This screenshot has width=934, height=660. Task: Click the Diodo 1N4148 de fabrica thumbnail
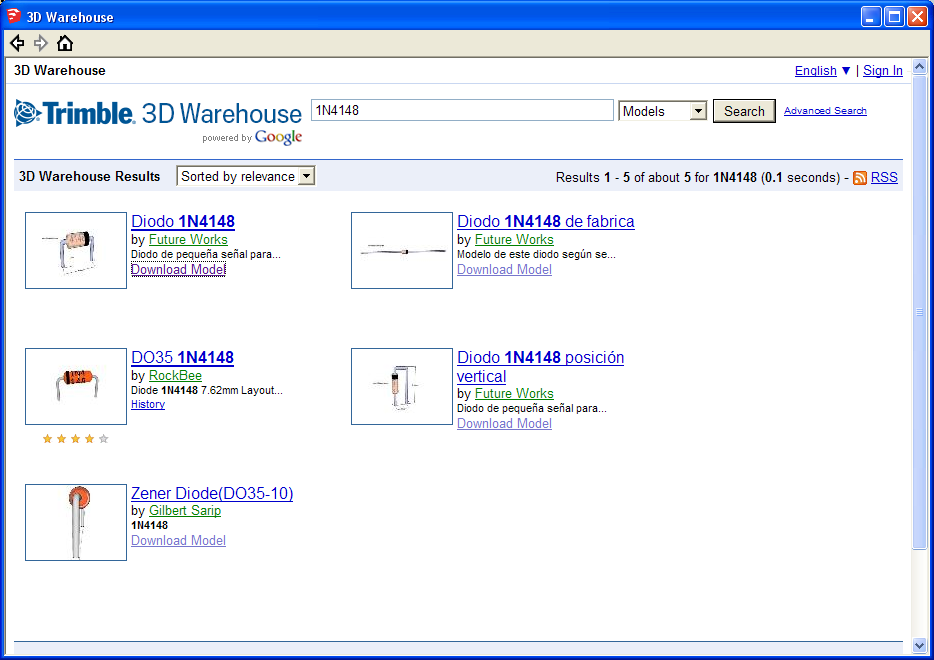click(x=402, y=251)
